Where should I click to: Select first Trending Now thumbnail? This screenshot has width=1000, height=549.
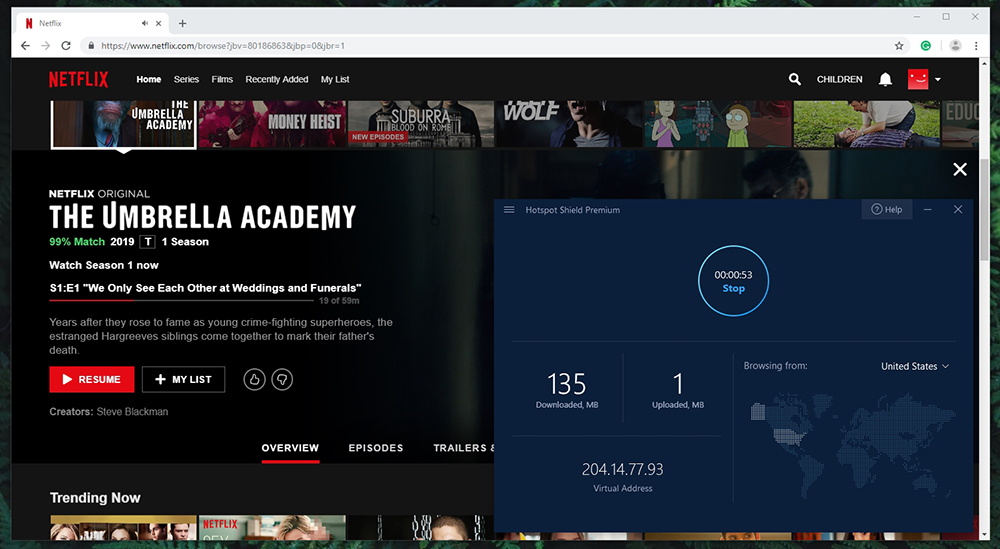(124, 528)
